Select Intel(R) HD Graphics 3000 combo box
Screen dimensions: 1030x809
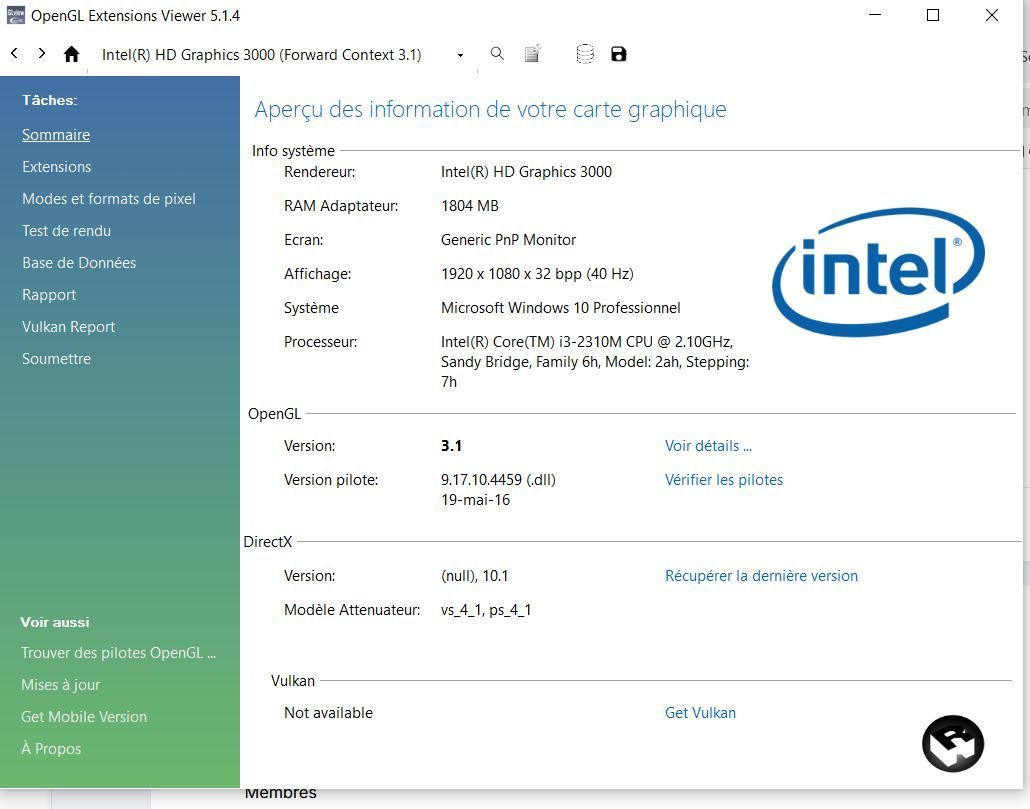tap(280, 55)
